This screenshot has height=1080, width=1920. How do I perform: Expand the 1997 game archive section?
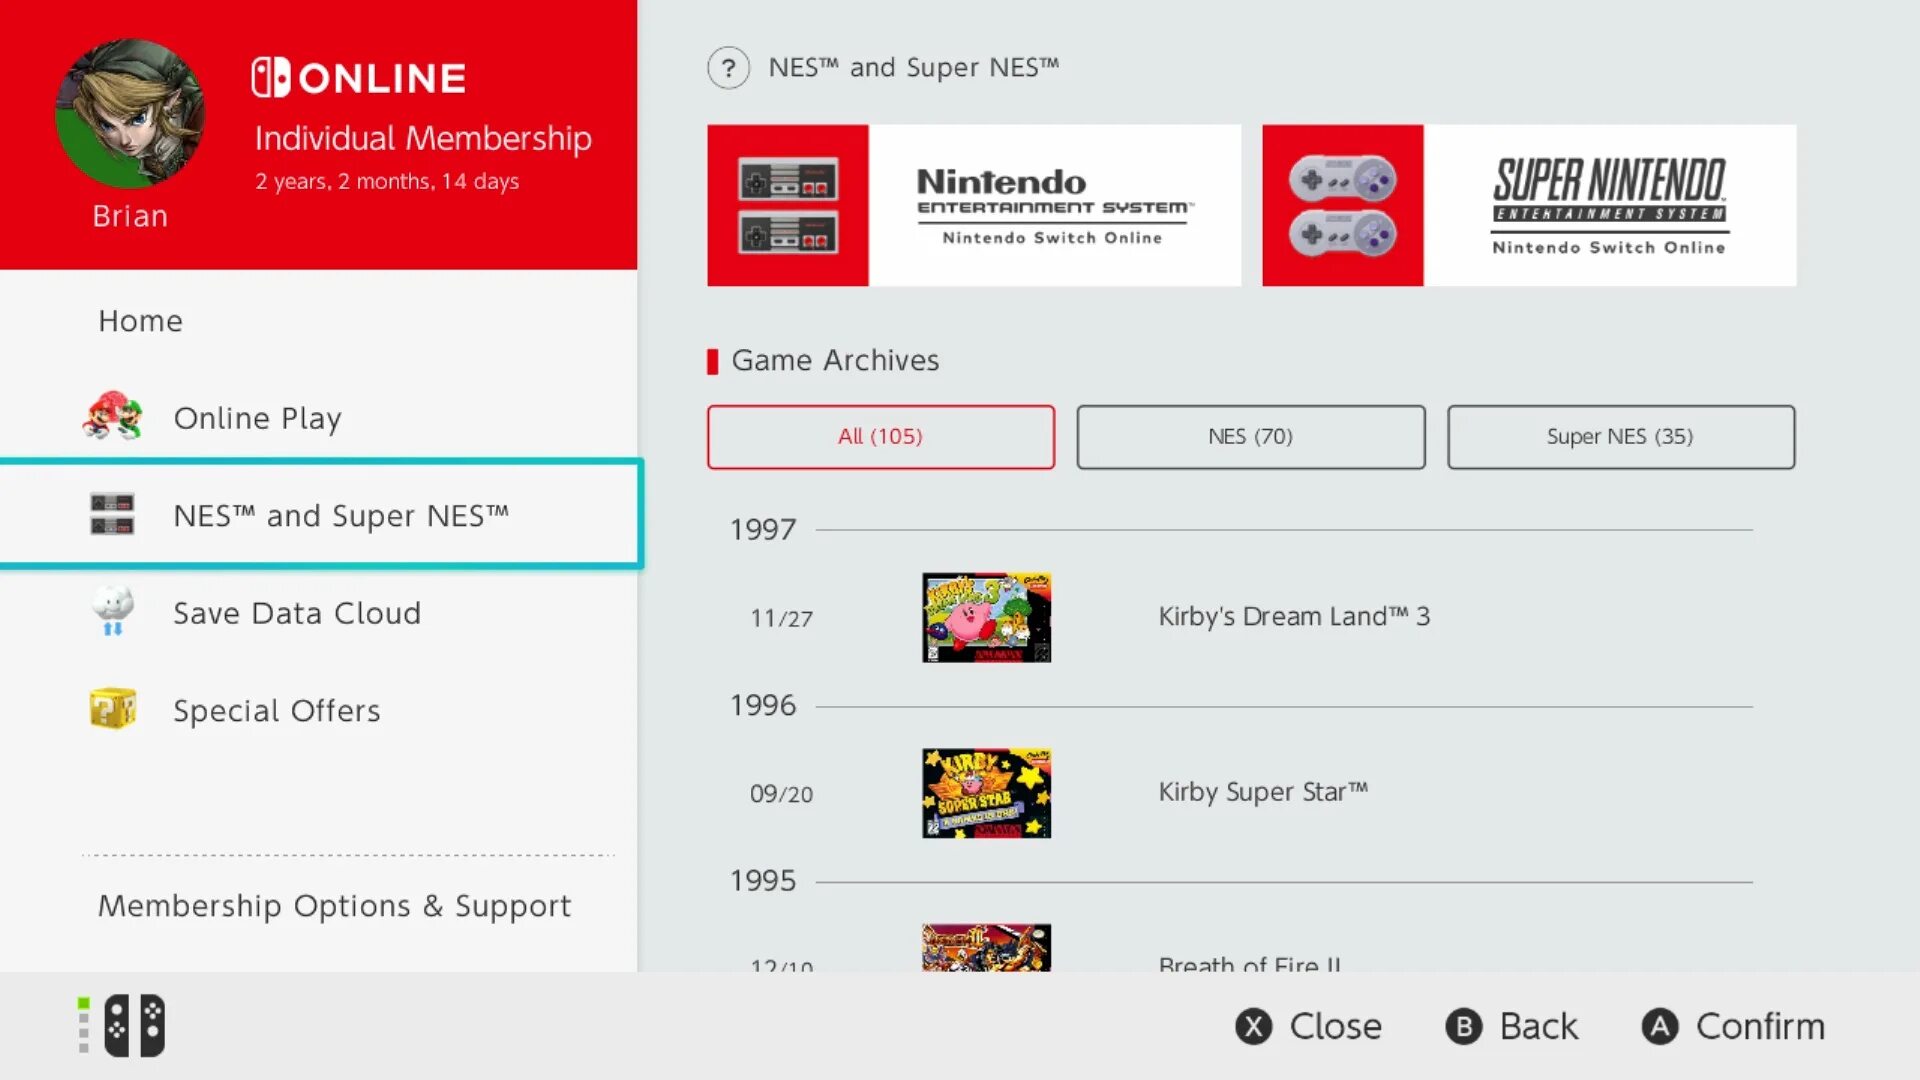pos(762,527)
